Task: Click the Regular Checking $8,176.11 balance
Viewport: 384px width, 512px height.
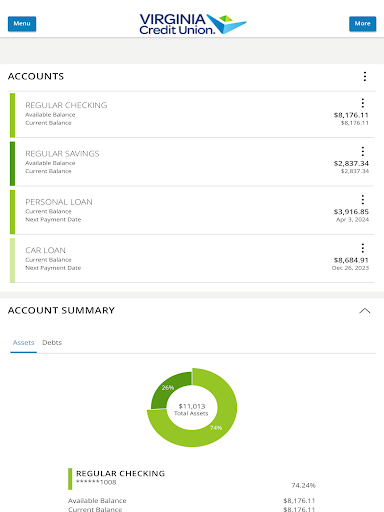Action: [x=351, y=115]
